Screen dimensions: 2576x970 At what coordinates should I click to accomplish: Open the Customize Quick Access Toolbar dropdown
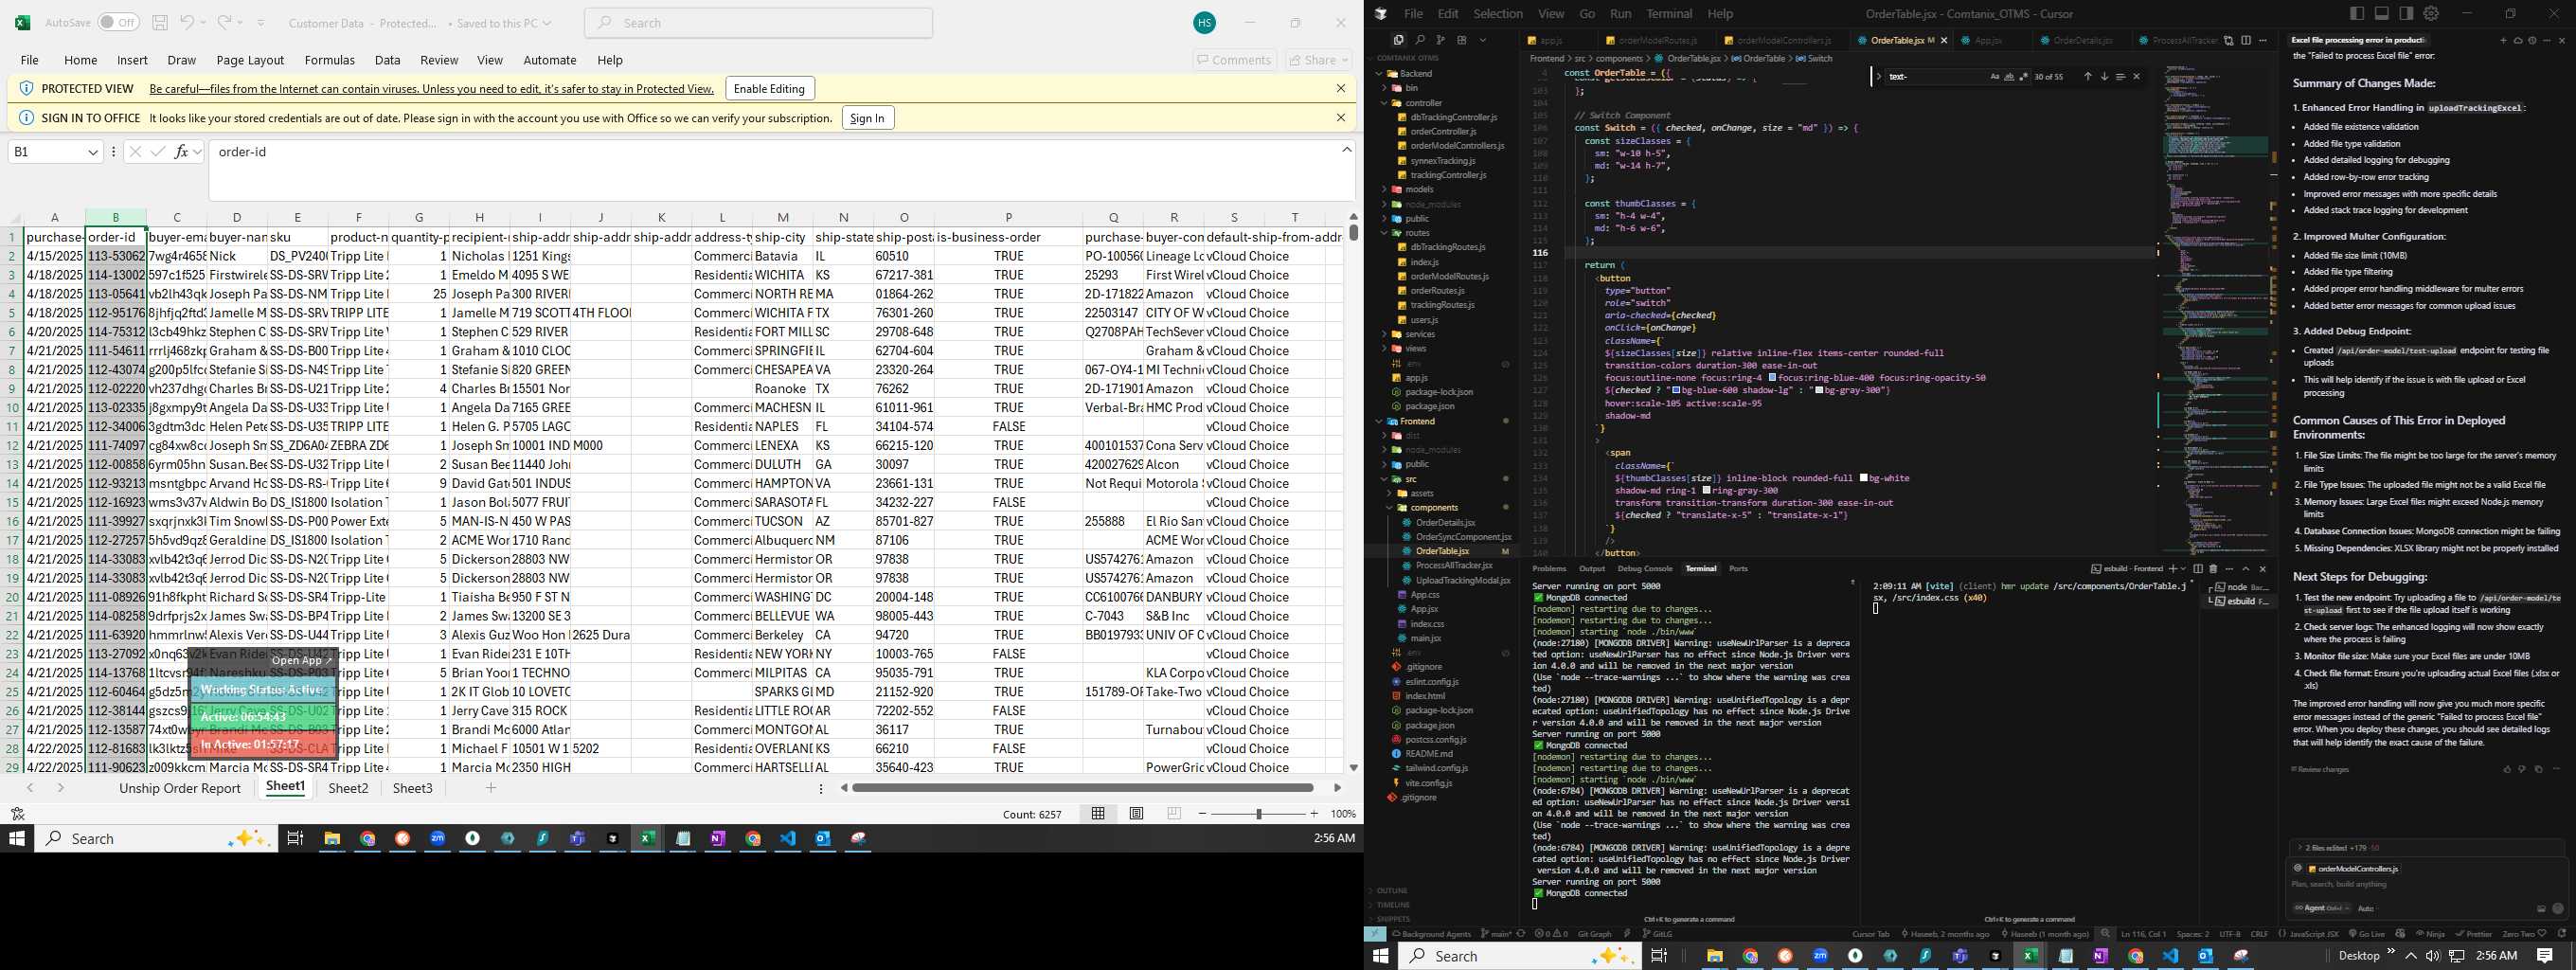pyautogui.click(x=261, y=22)
